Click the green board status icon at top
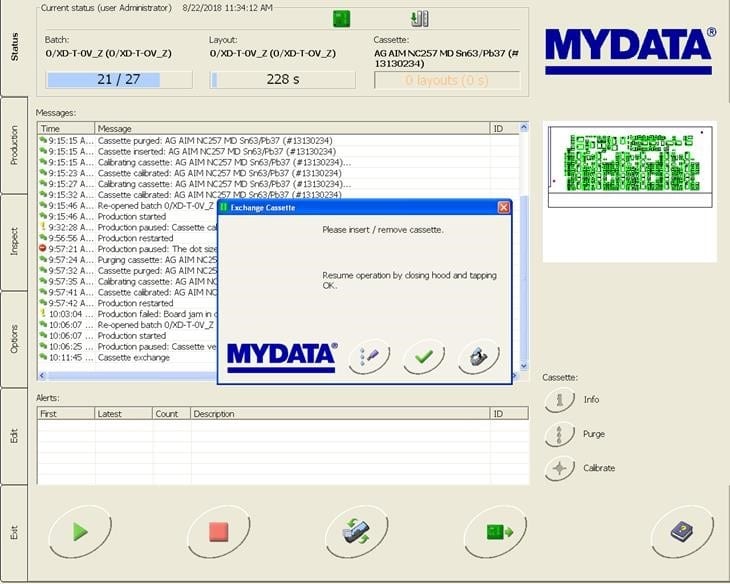 (x=341, y=19)
